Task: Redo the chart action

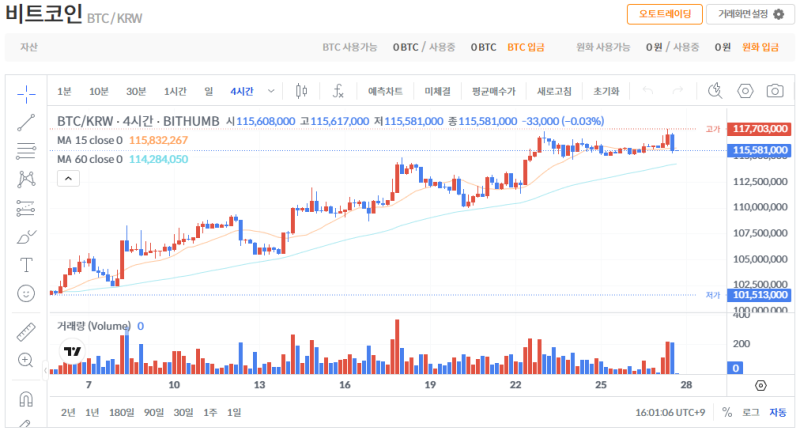Action: (678, 91)
